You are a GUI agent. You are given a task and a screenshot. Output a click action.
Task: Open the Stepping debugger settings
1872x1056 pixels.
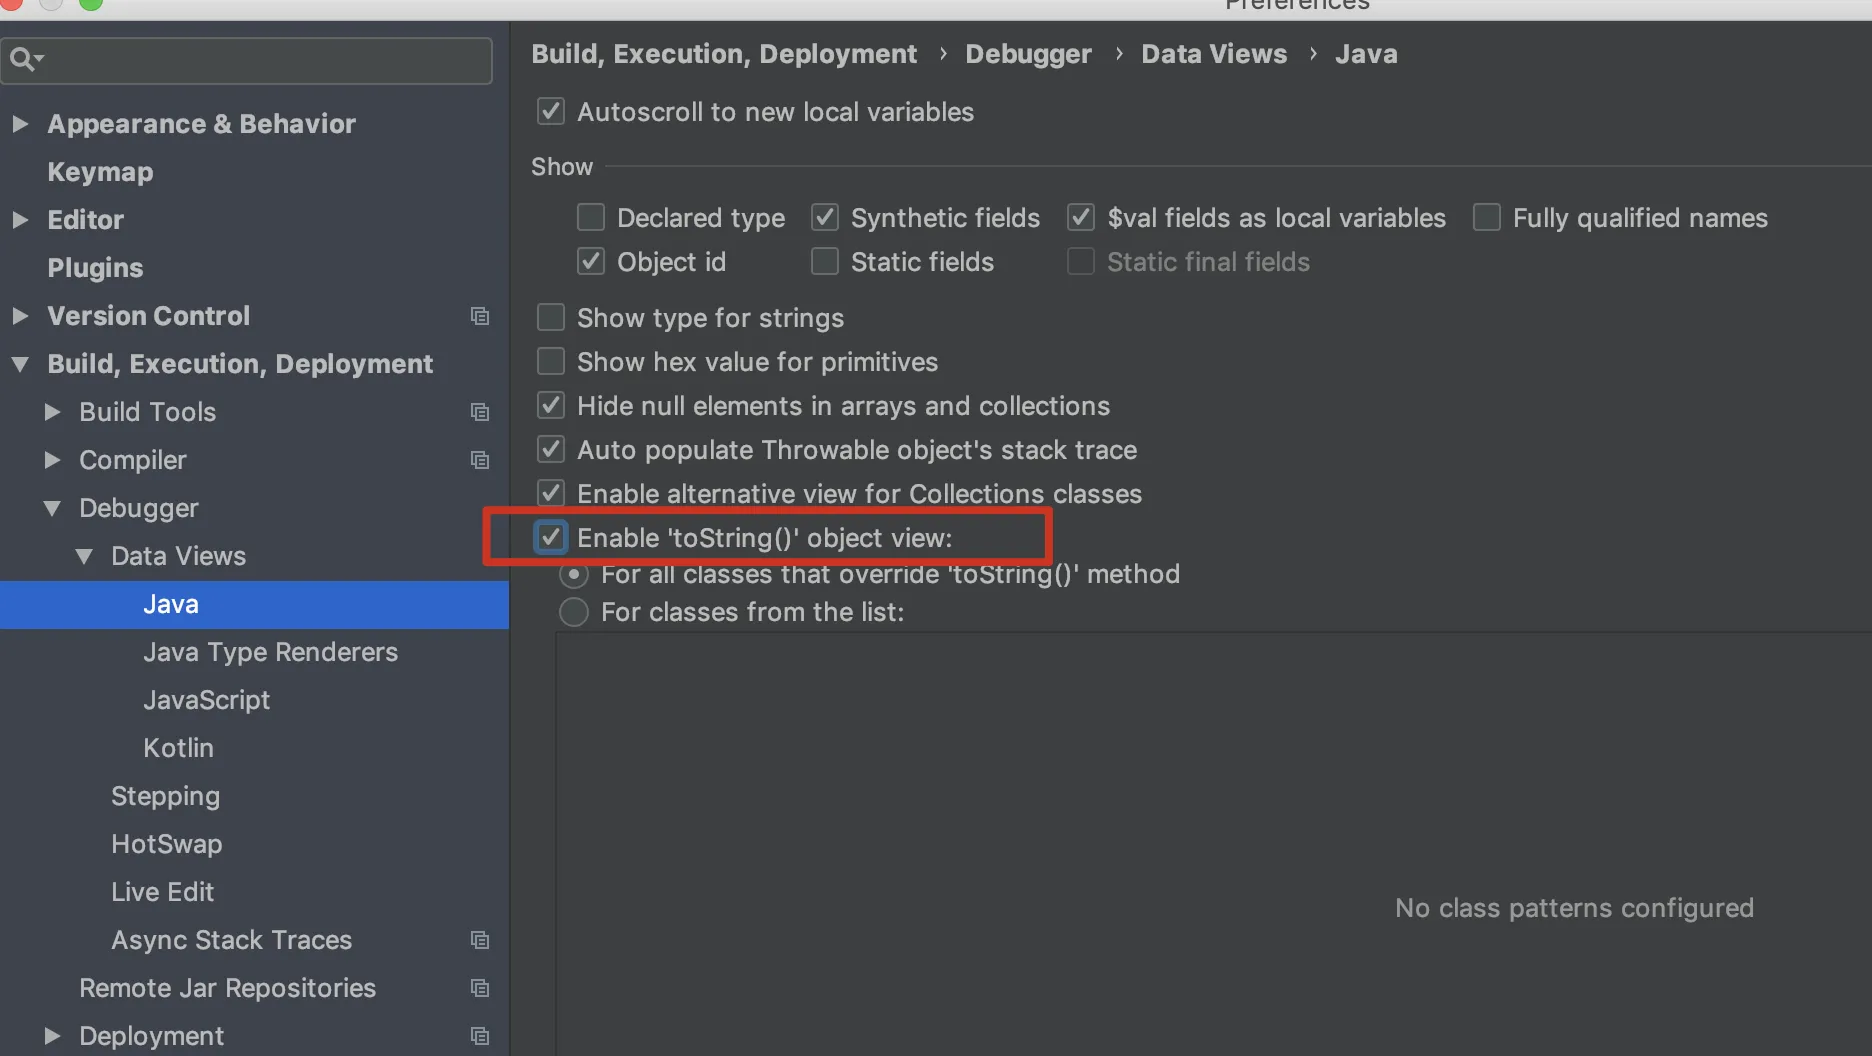pos(165,796)
